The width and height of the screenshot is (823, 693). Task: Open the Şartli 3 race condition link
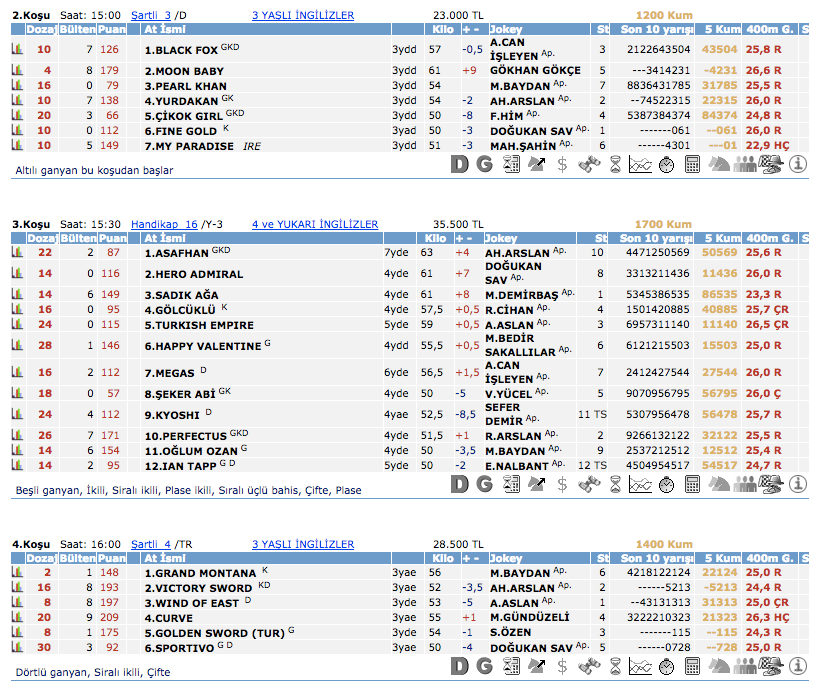[151, 16]
